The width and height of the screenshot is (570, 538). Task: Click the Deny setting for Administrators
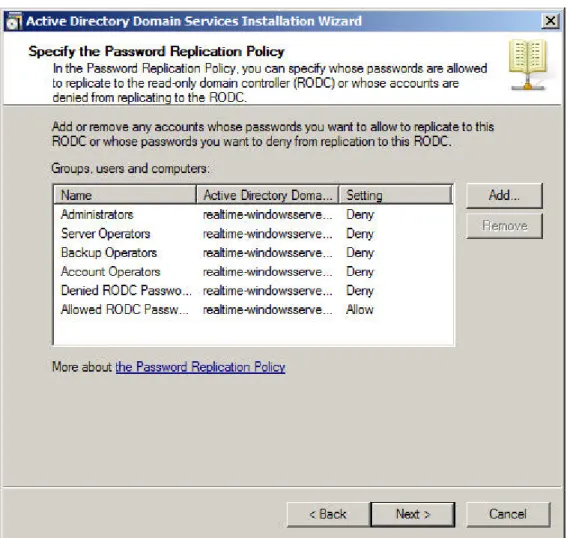point(360,214)
